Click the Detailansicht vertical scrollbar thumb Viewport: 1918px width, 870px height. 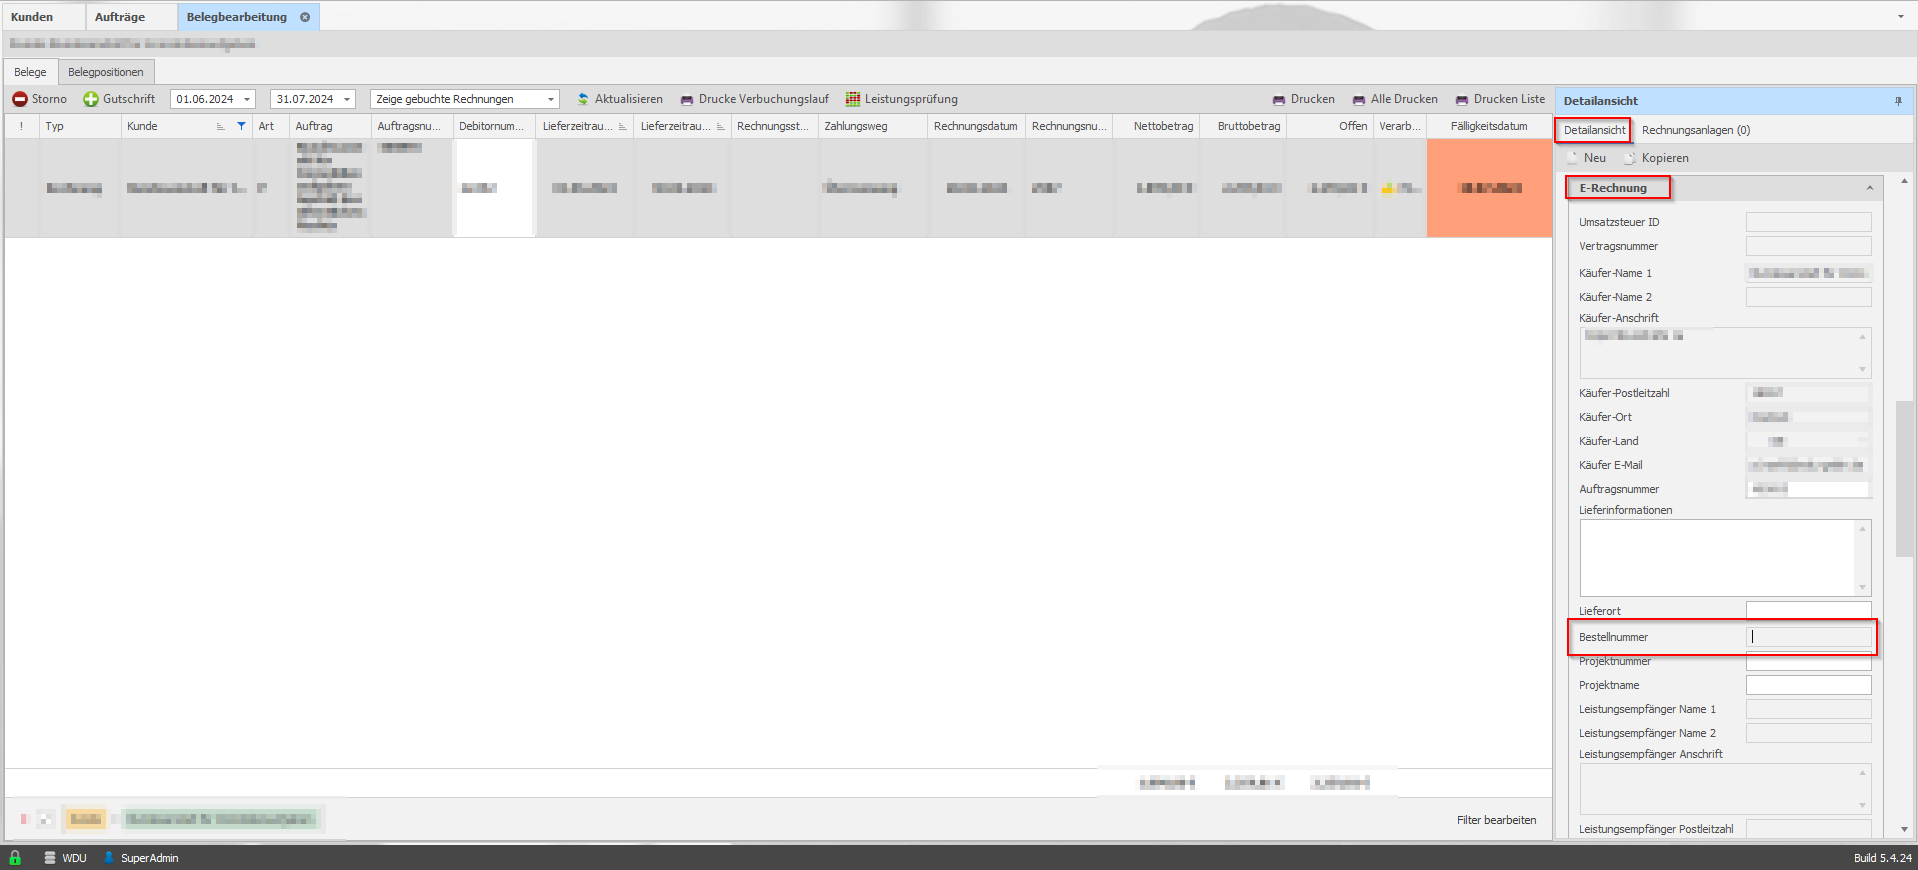1904,478
